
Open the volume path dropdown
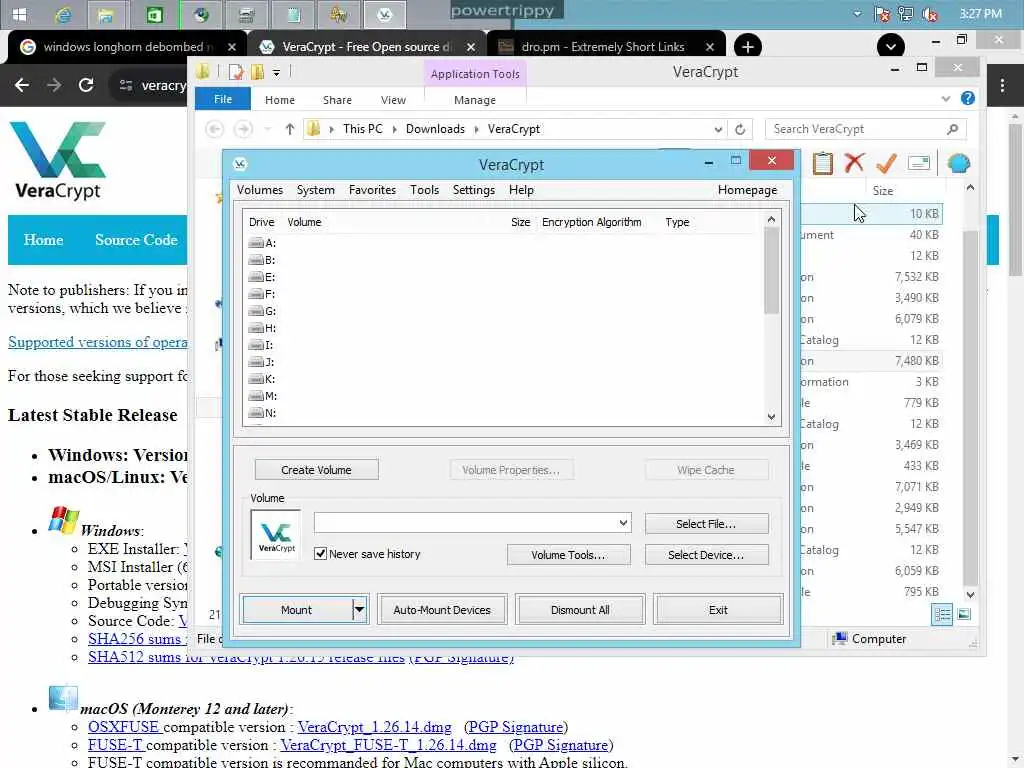tap(623, 522)
